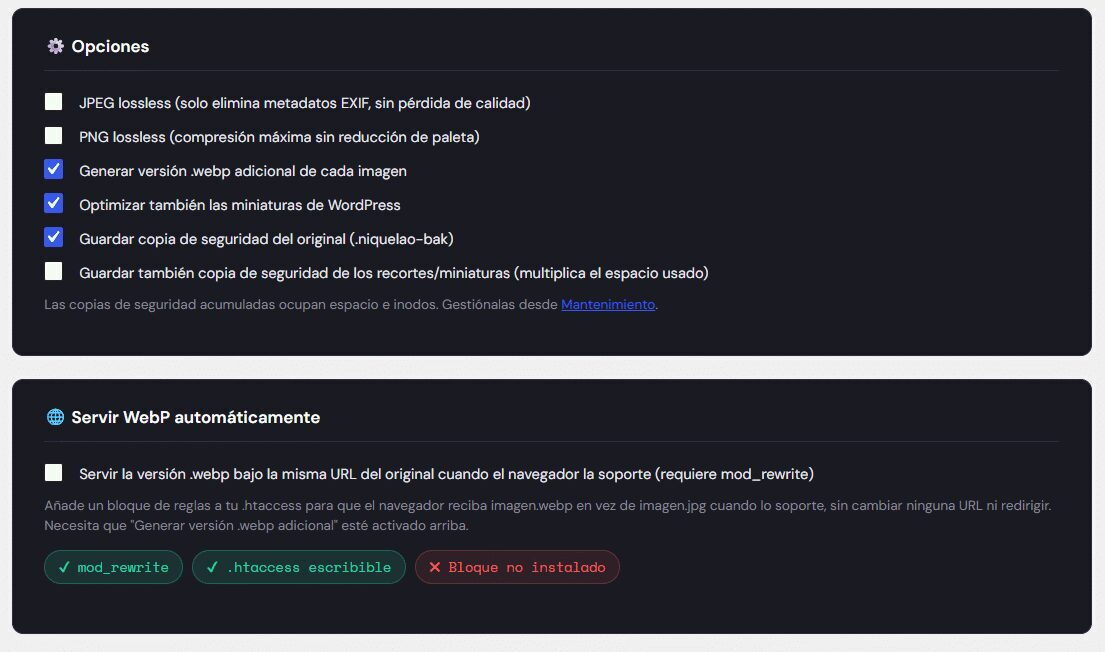Screen dimensions: 1105x652
Task: Click the checkmark icon in .htaccess escribible badge
Action: (x=212, y=567)
